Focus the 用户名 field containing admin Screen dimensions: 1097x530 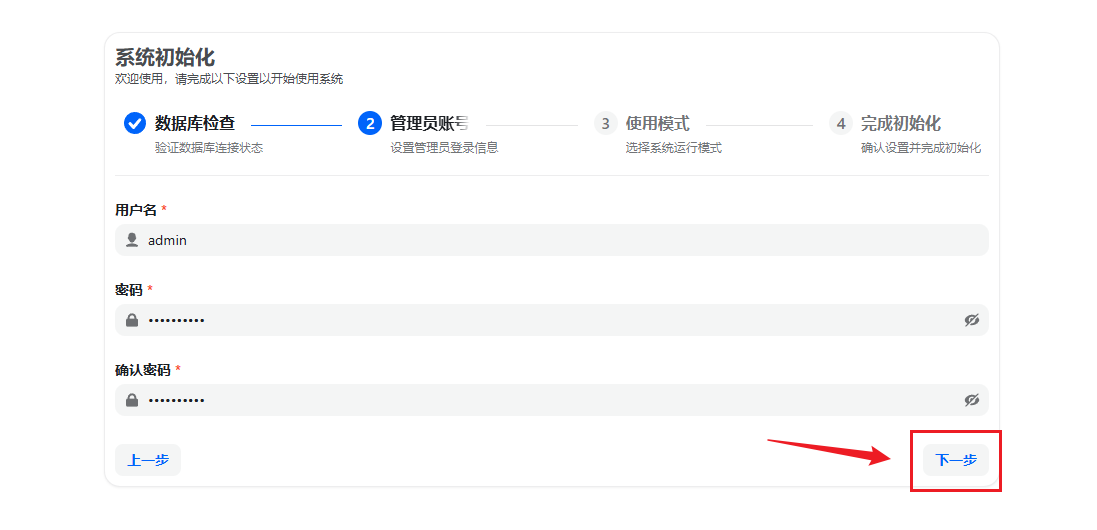click(x=550, y=240)
